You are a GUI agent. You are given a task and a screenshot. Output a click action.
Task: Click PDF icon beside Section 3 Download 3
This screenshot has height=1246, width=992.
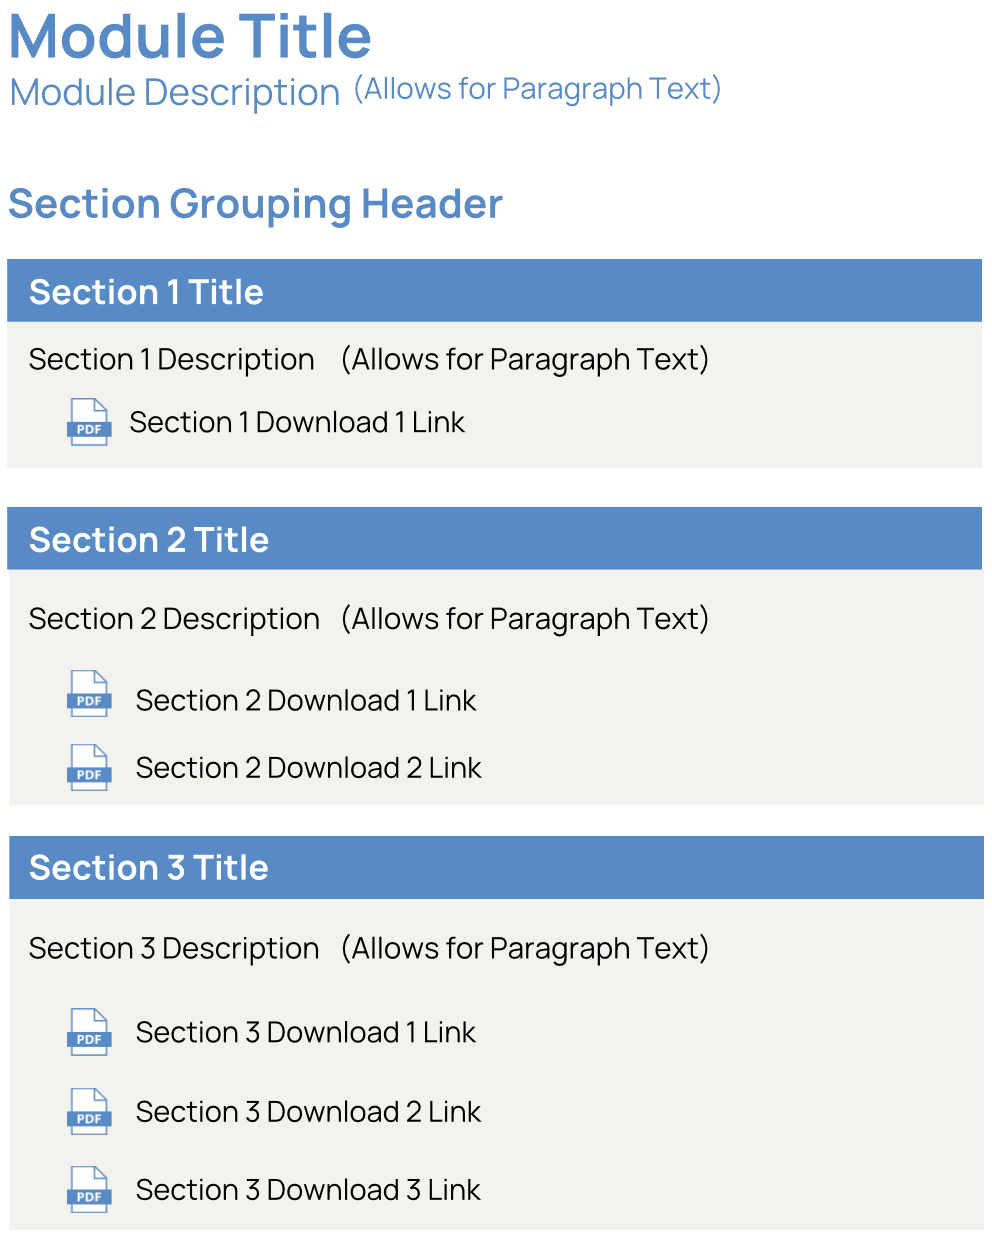pyautogui.click(x=88, y=1190)
